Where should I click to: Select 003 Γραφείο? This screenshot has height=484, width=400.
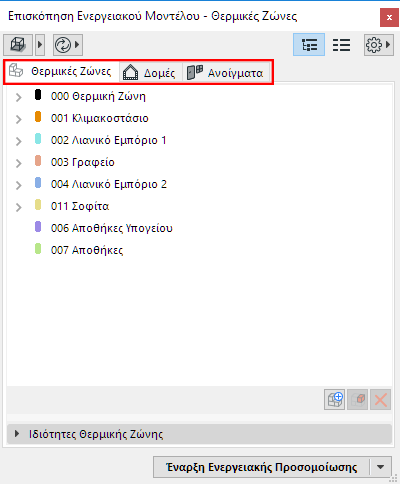83,162
